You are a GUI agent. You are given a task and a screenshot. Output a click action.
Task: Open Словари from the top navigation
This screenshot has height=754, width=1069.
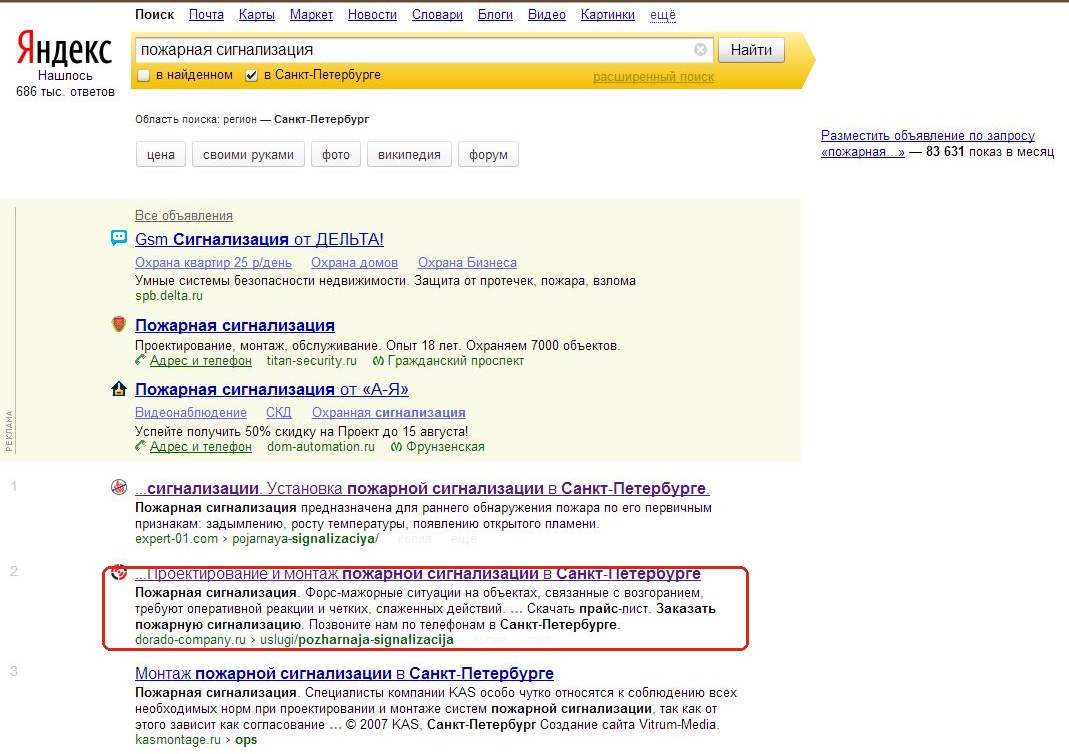[x=437, y=15]
